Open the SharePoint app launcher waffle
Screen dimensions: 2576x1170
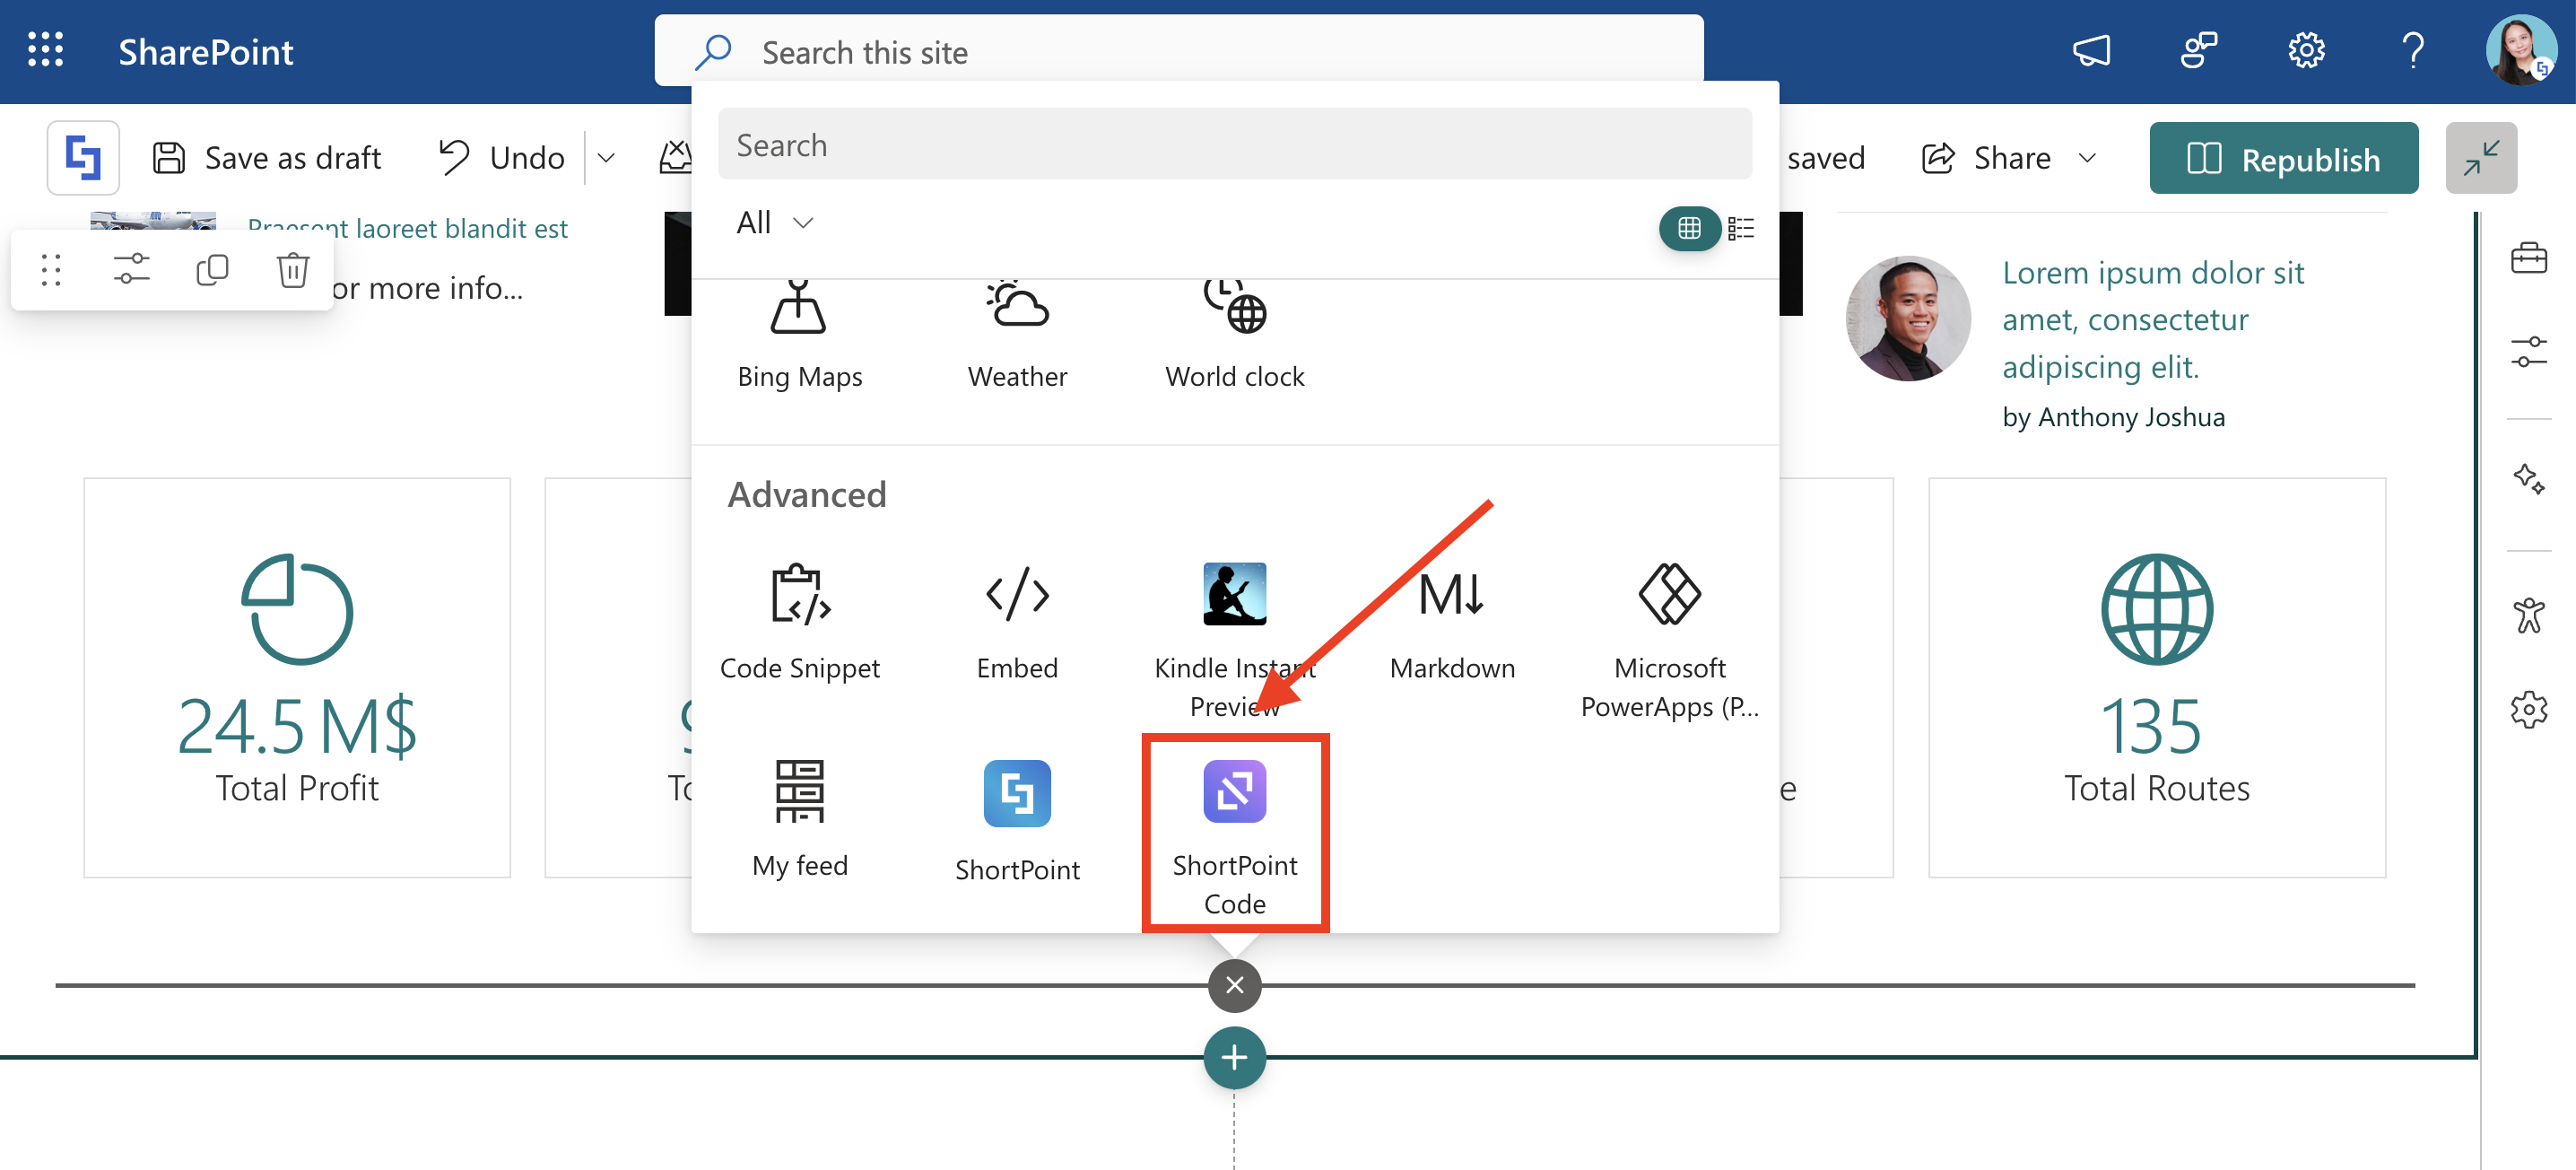point(45,50)
